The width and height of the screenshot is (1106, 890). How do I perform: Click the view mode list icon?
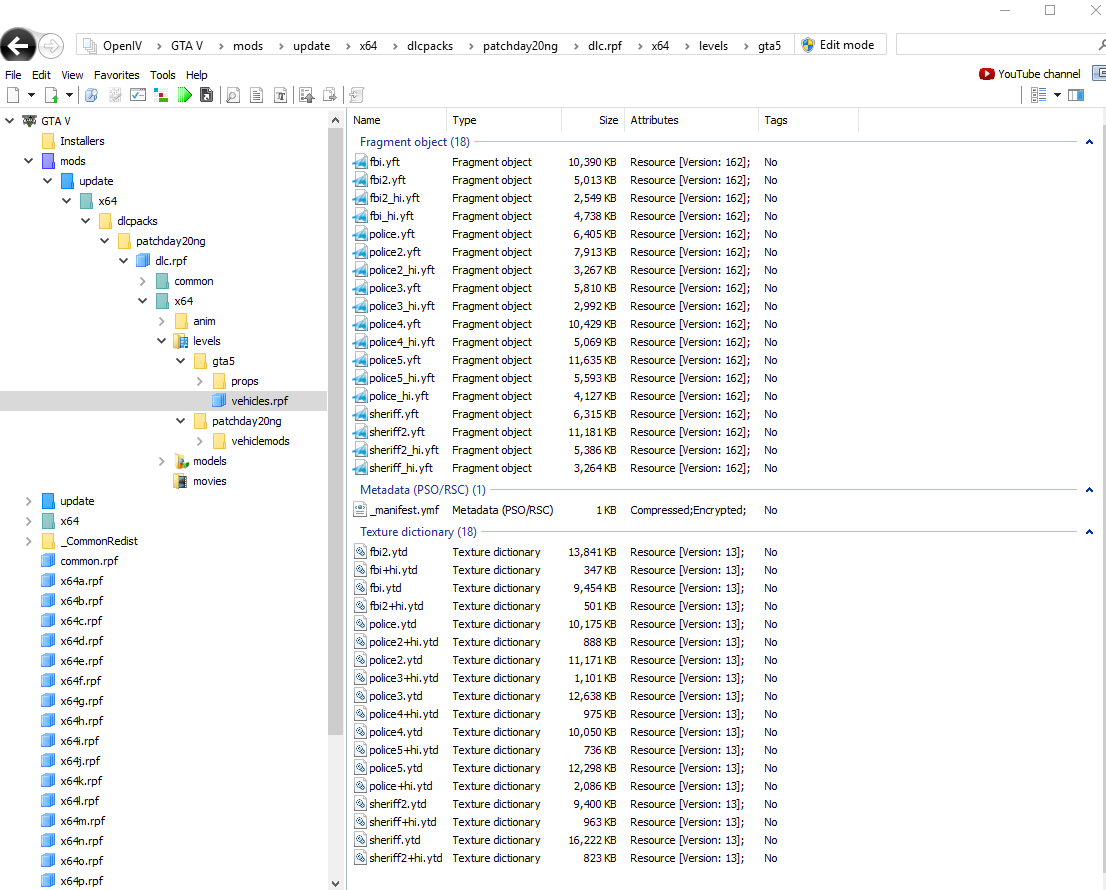[1038, 95]
